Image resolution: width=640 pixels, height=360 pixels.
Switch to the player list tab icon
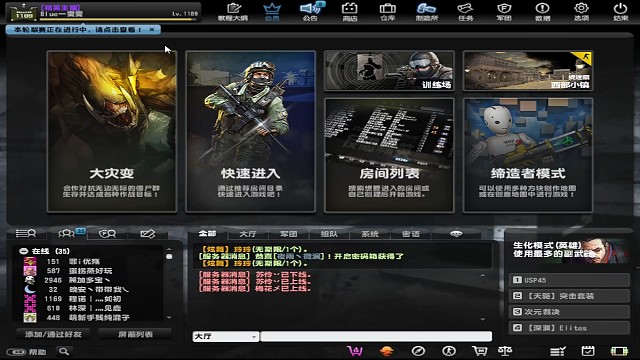(26, 233)
